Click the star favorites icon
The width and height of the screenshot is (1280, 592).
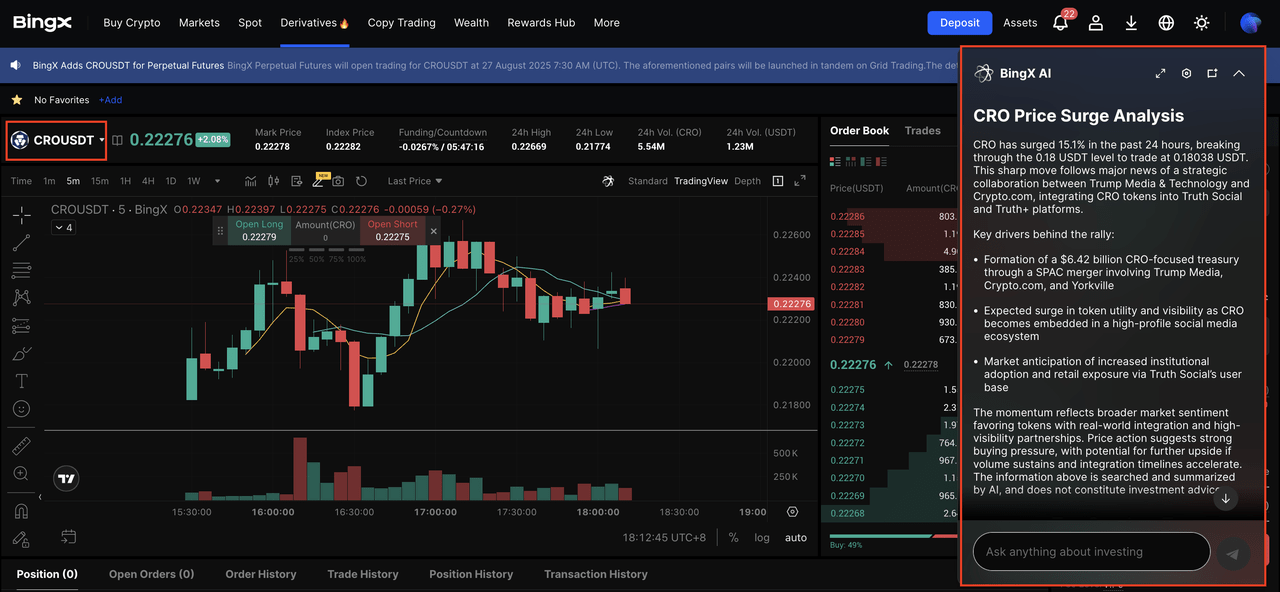click(x=17, y=100)
